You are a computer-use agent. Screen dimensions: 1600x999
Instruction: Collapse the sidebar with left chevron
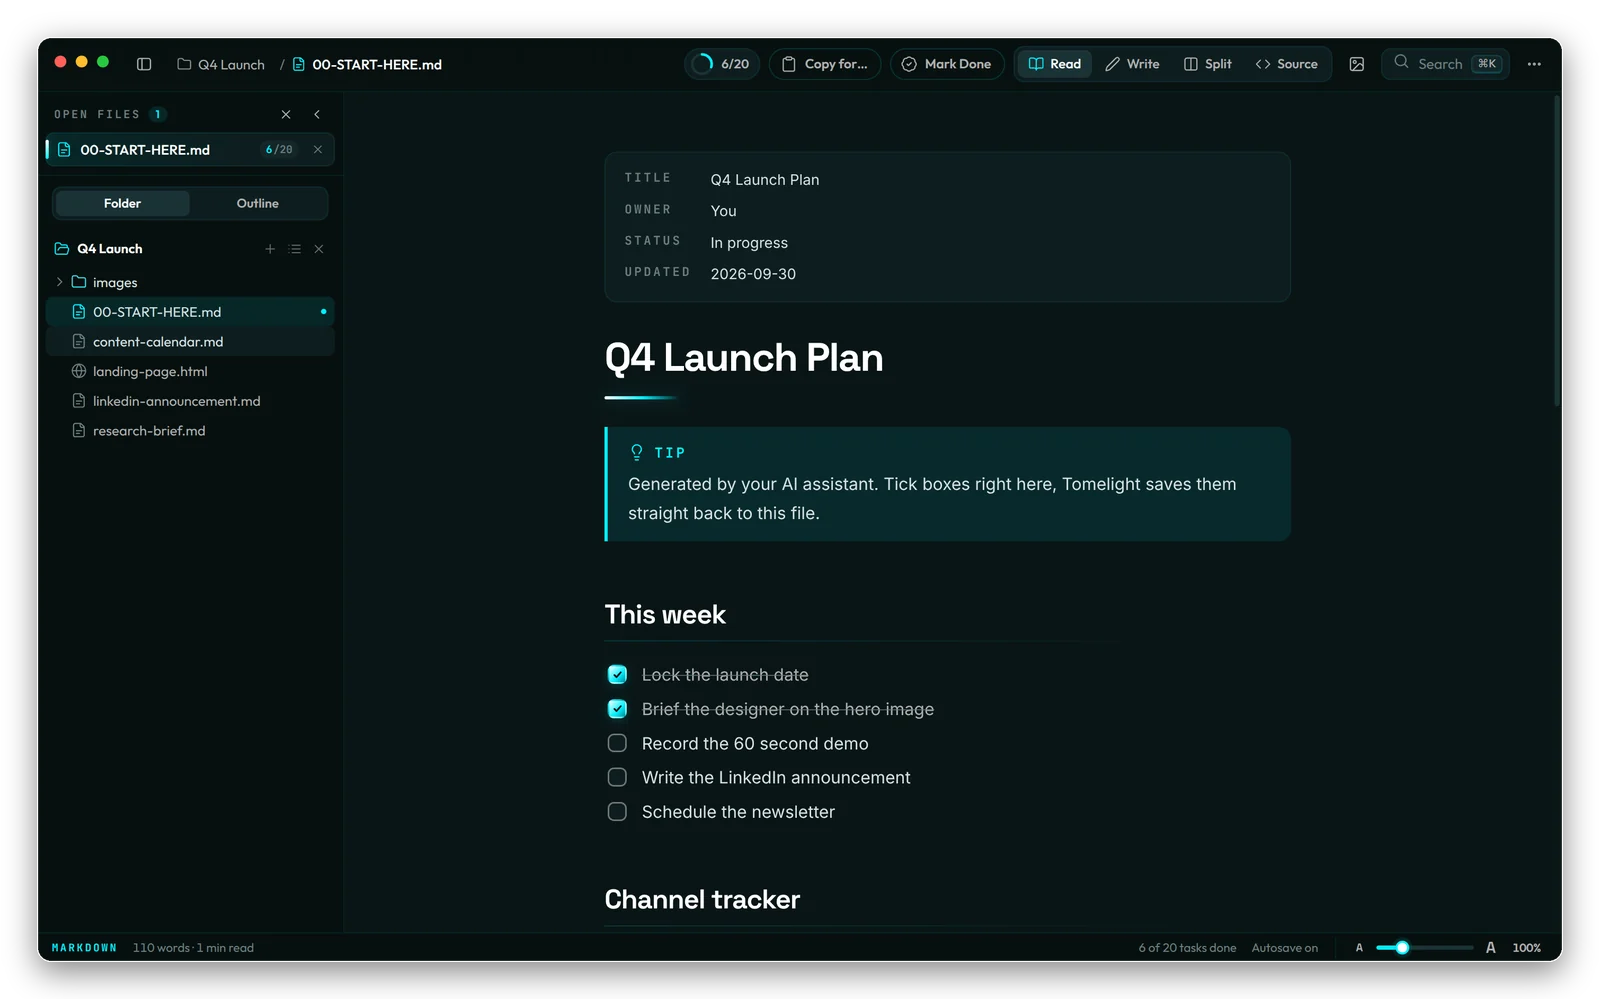pyautogui.click(x=317, y=114)
